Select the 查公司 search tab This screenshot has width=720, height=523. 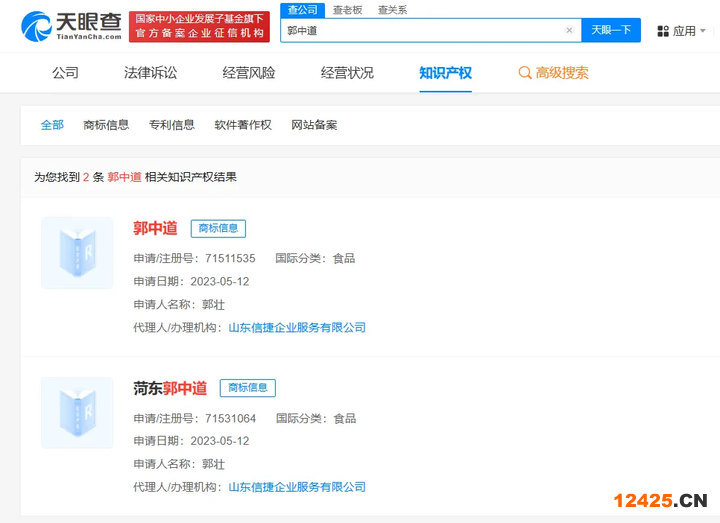[302, 9]
